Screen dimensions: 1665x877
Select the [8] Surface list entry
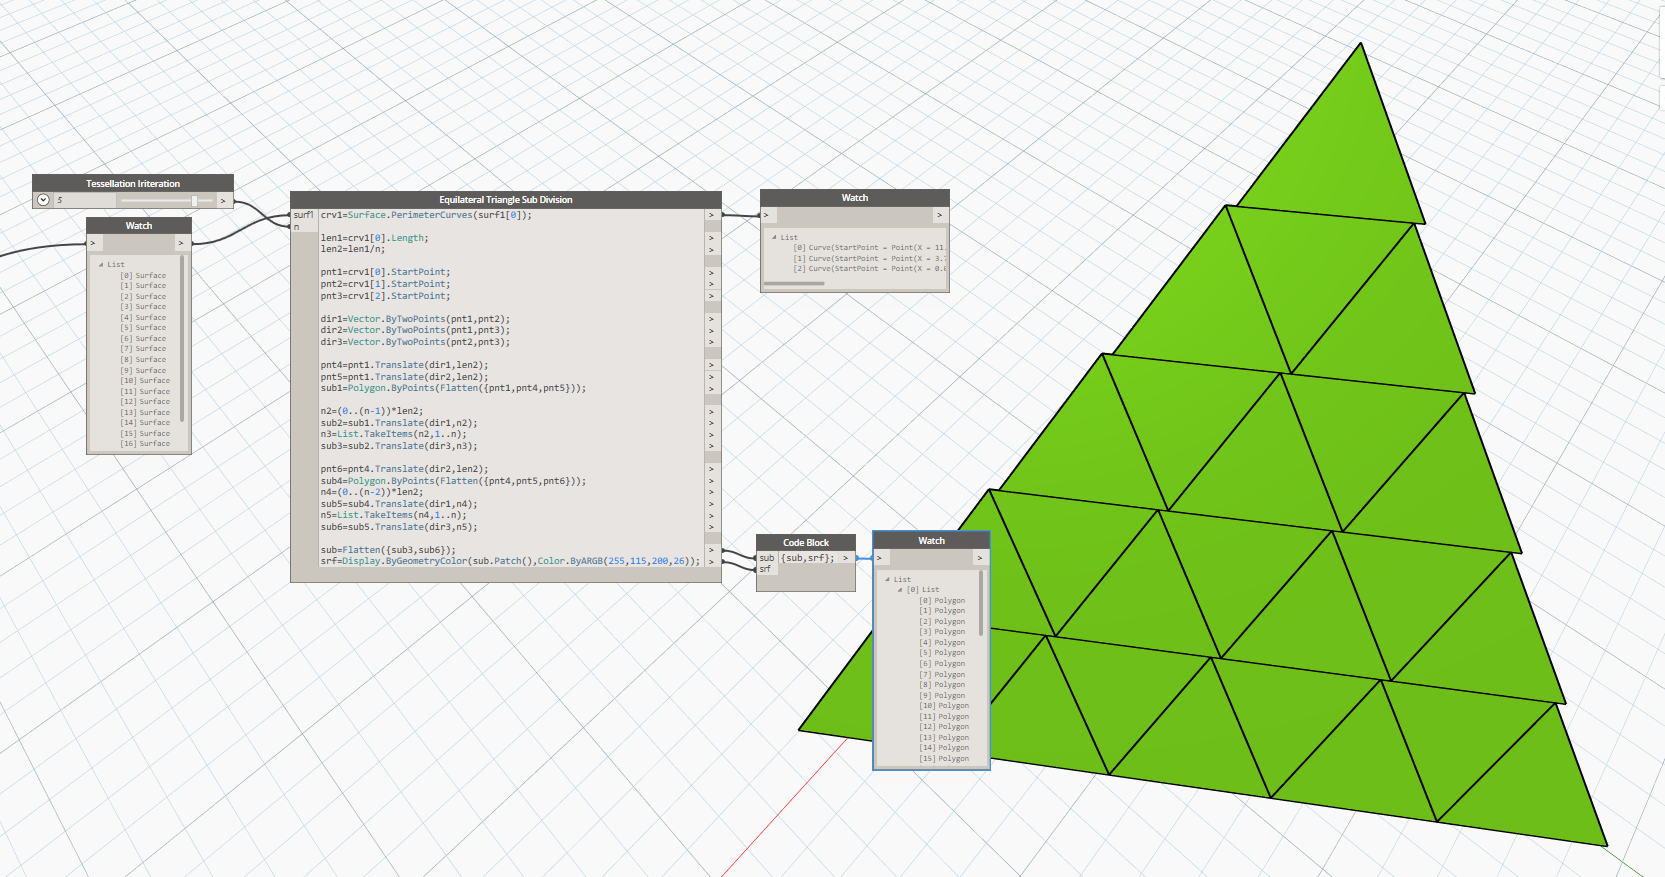pyautogui.click(x=143, y=359)
